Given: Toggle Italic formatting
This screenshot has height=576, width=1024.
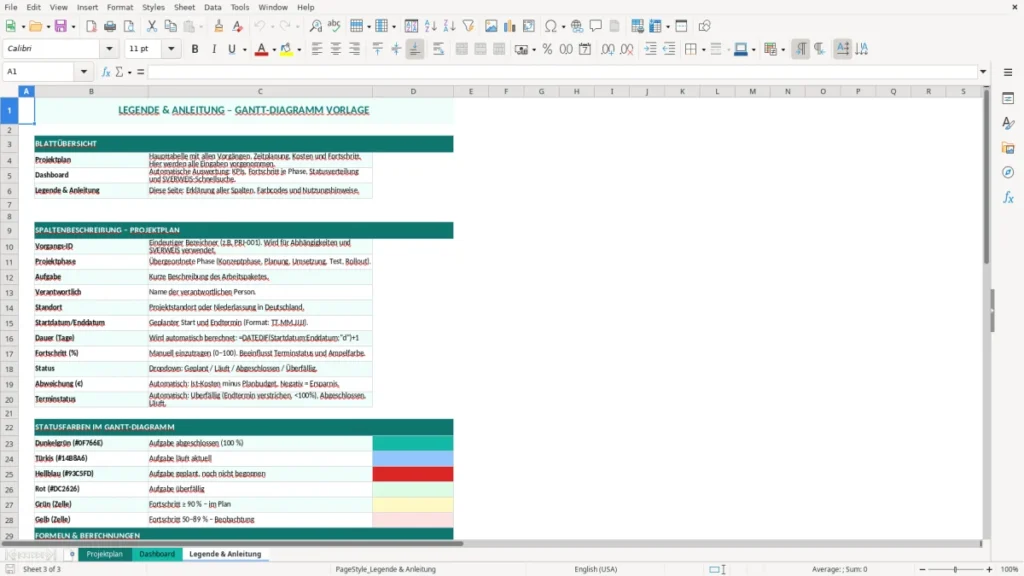Looking at the screenshot, I should 214,49.
